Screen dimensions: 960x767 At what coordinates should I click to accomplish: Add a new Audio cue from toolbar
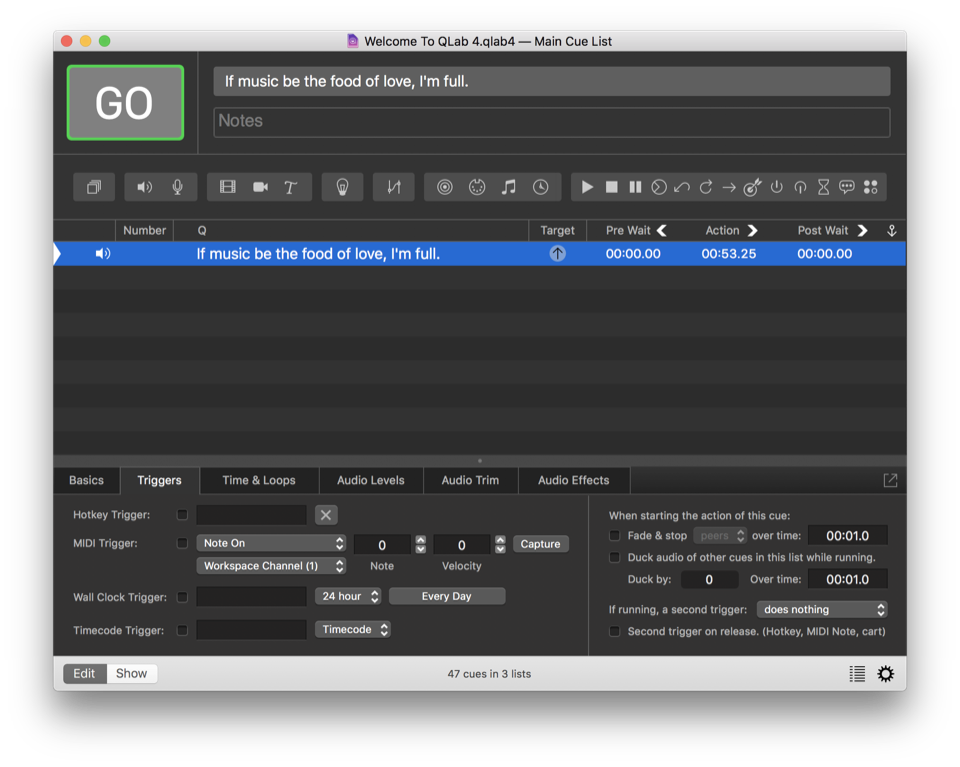(145, 187)
